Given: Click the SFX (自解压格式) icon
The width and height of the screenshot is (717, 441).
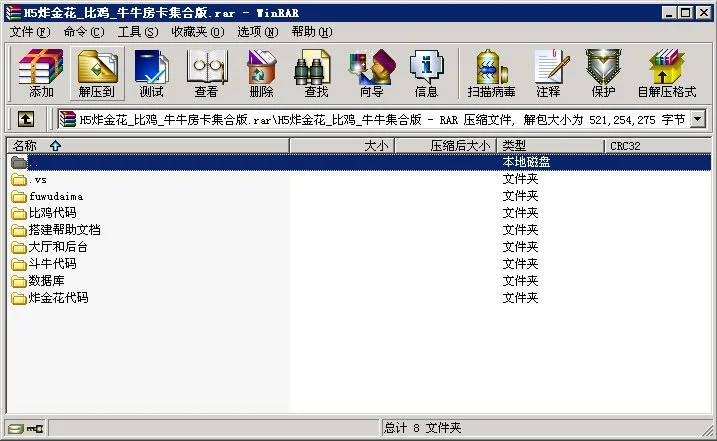Looking at the screenshot, I should pyautogui.click(x=667, y=74).
